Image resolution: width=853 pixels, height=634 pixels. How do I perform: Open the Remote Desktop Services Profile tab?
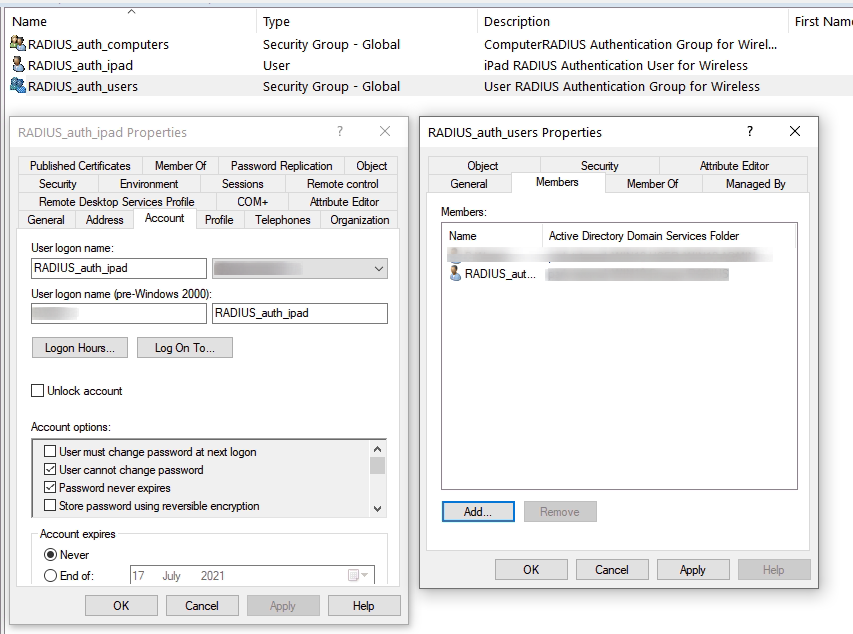tap(116, 201)
